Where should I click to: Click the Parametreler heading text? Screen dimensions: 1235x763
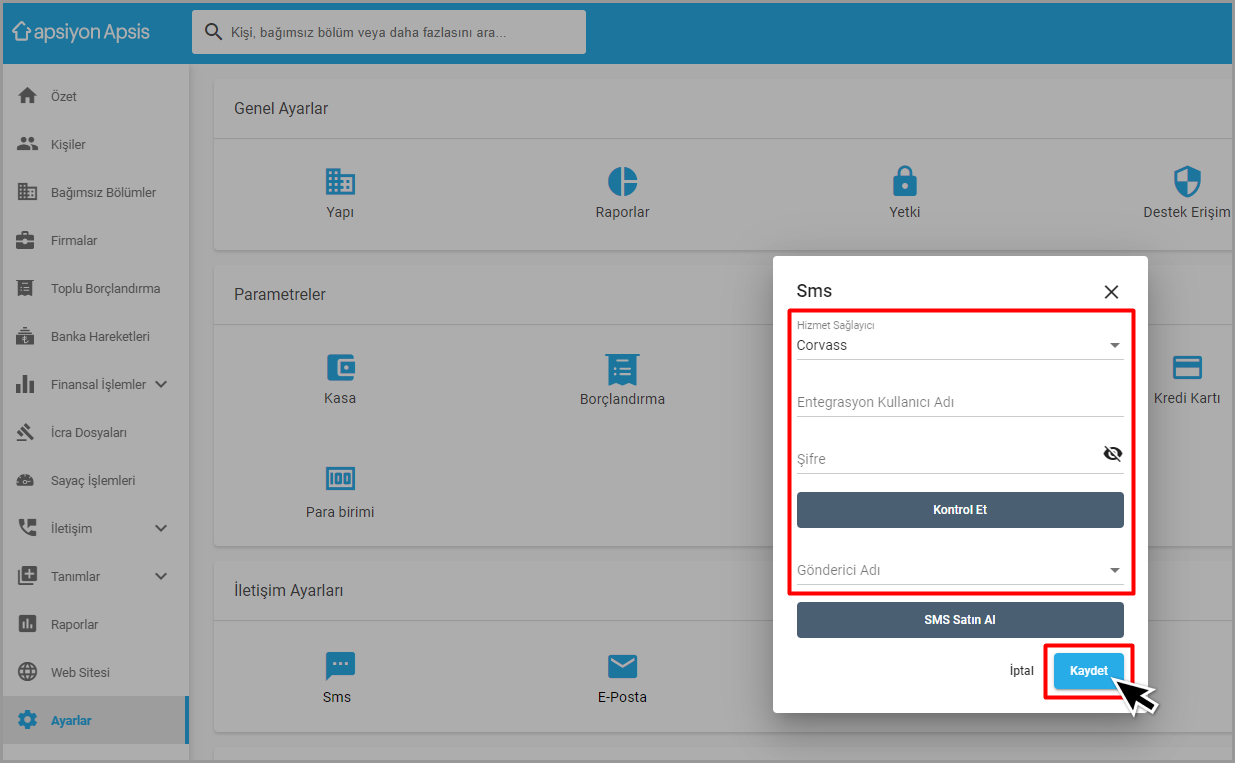point(280,294)
